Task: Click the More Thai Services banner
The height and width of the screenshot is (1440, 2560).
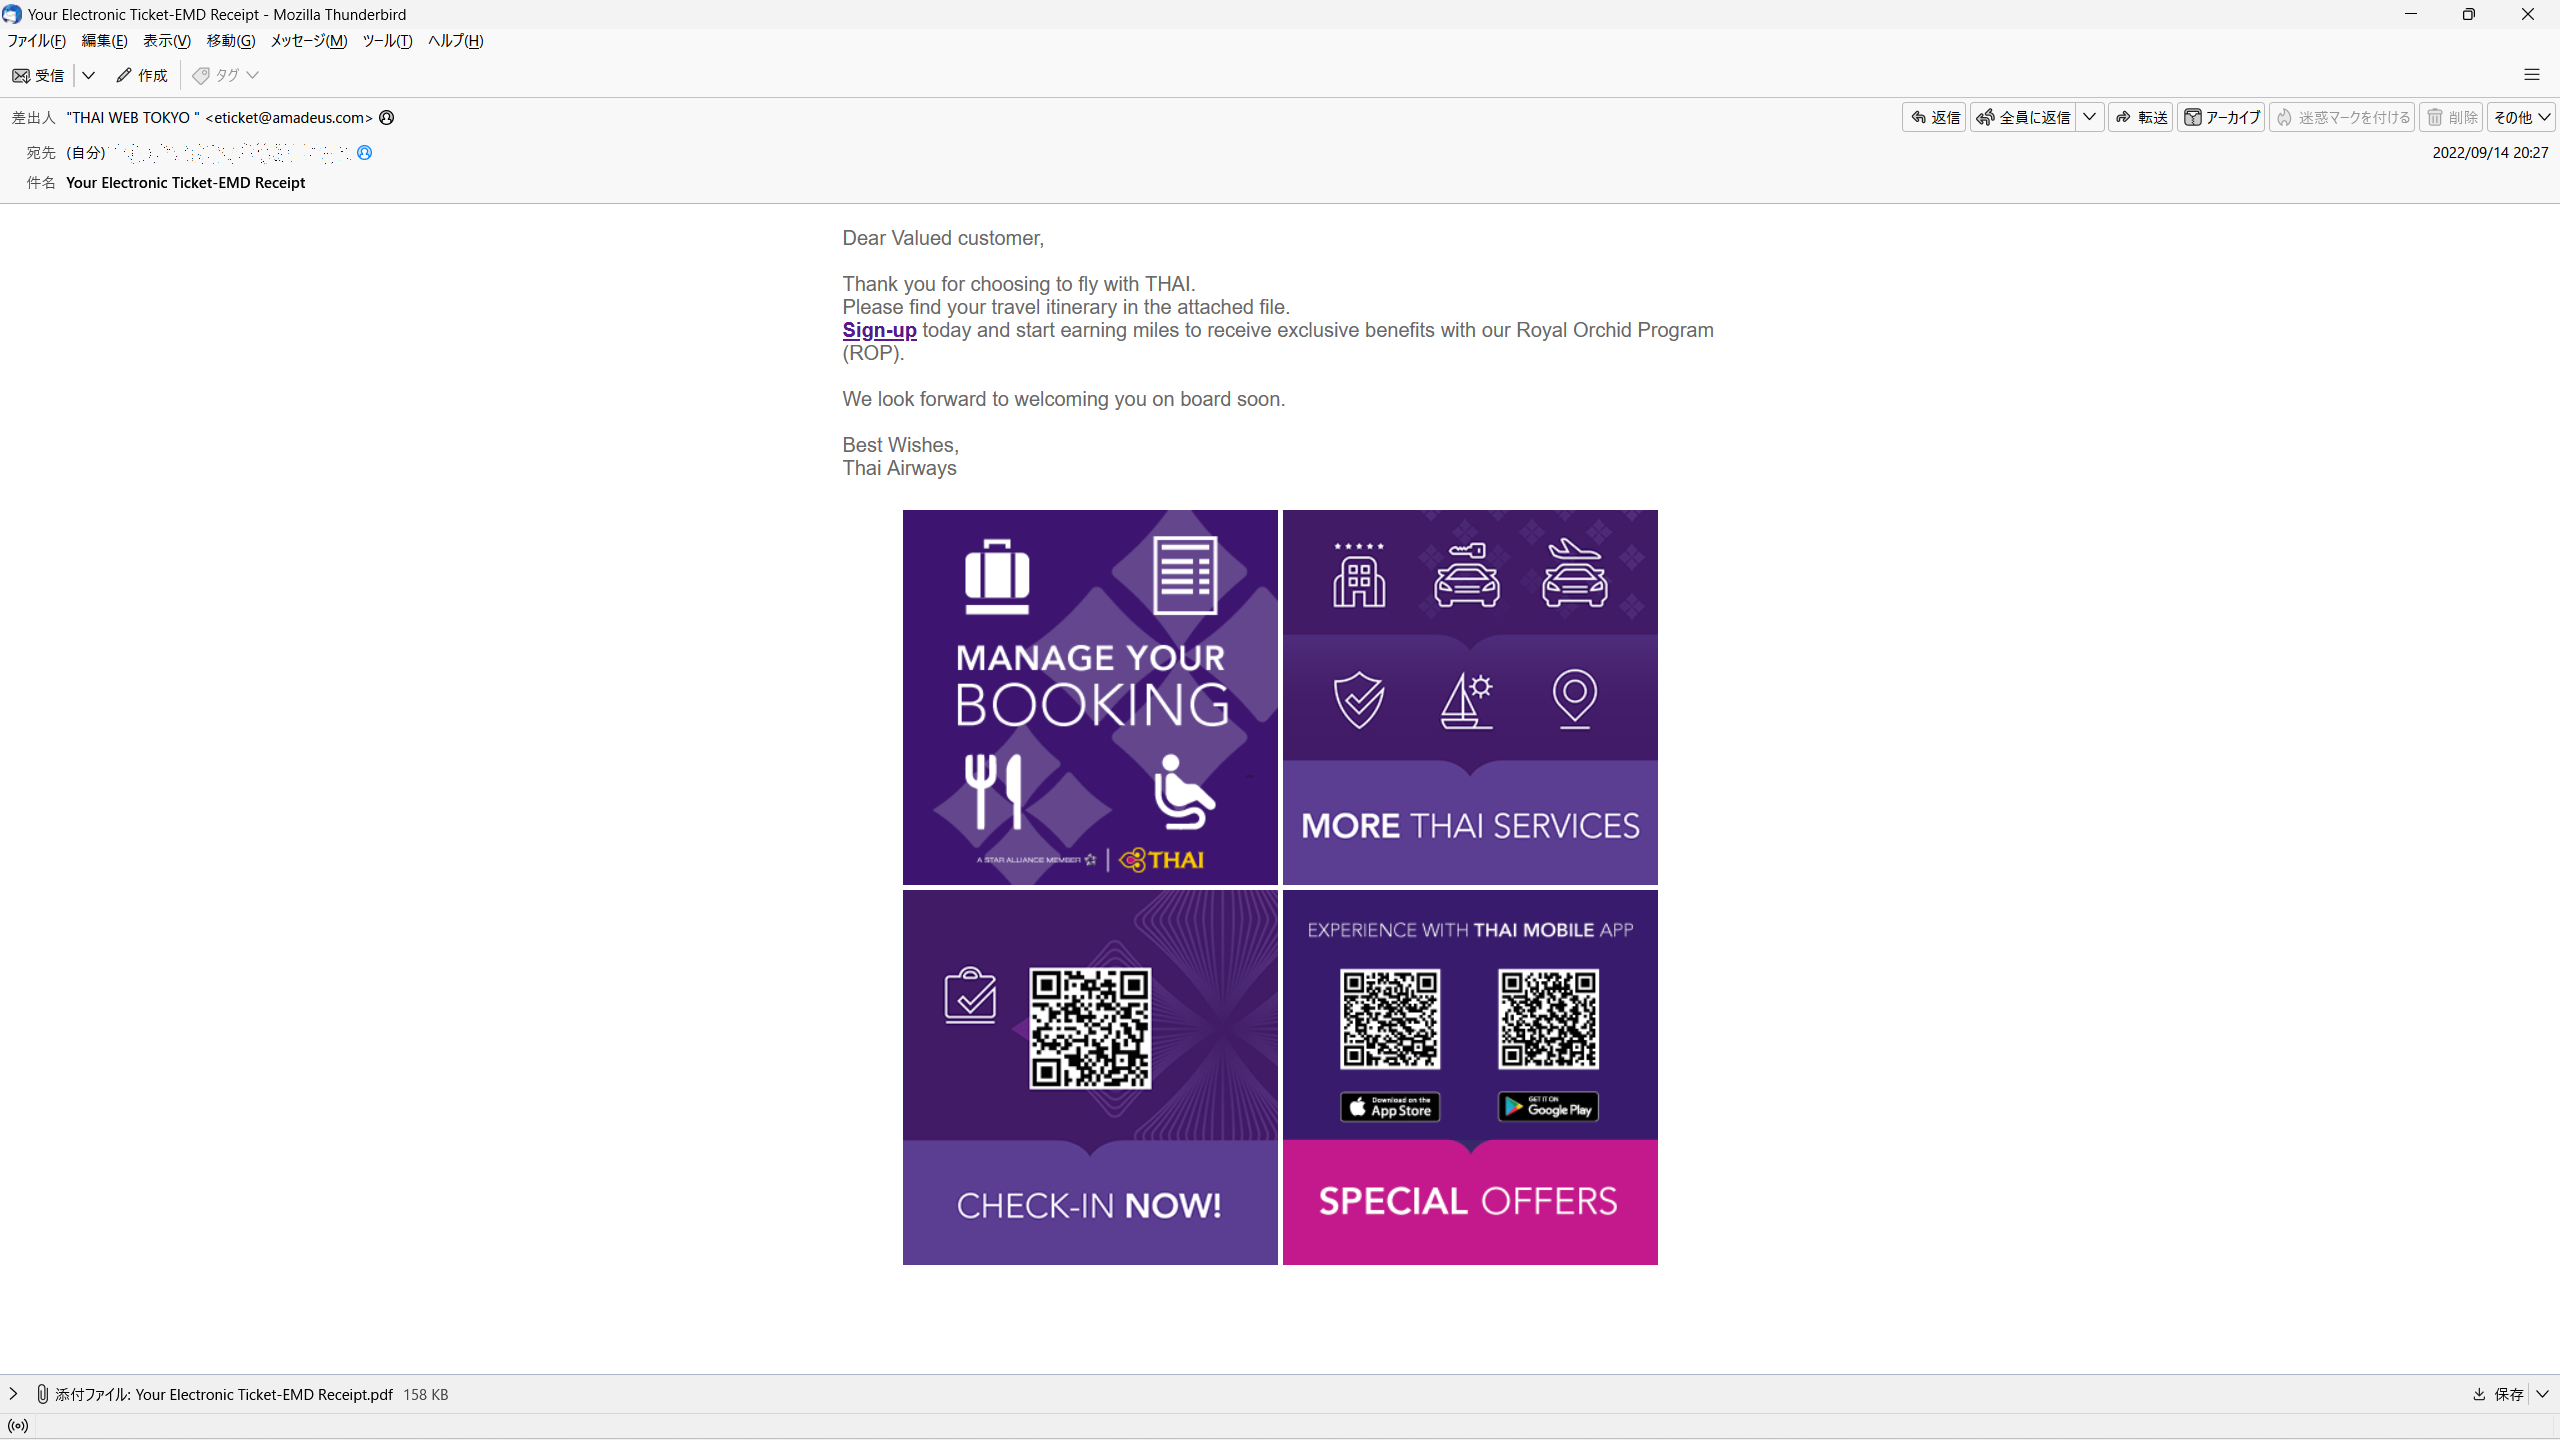Action: click(1470, 697)
